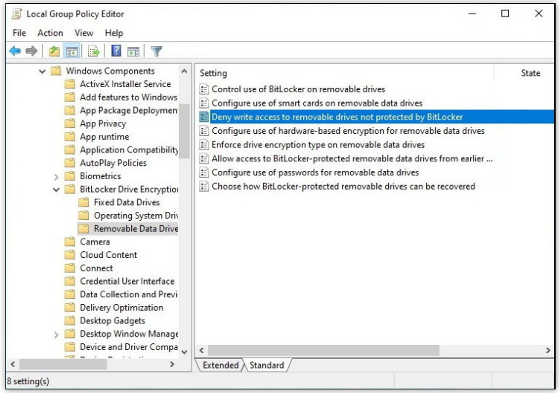Open the Help menu

click(114, 33)
